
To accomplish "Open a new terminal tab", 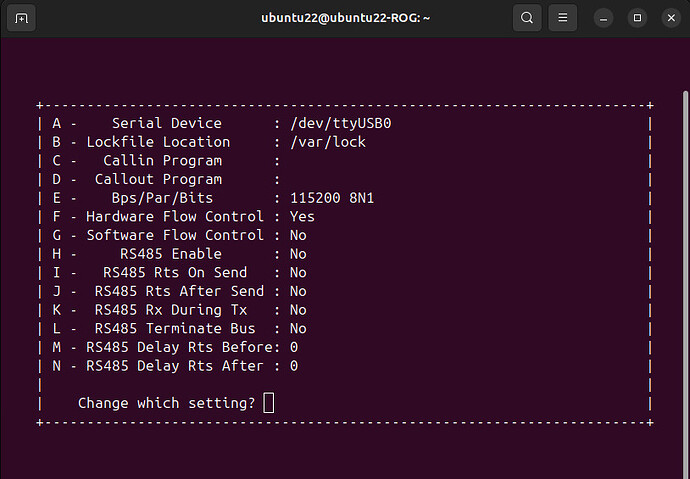I will coord(21,18).
